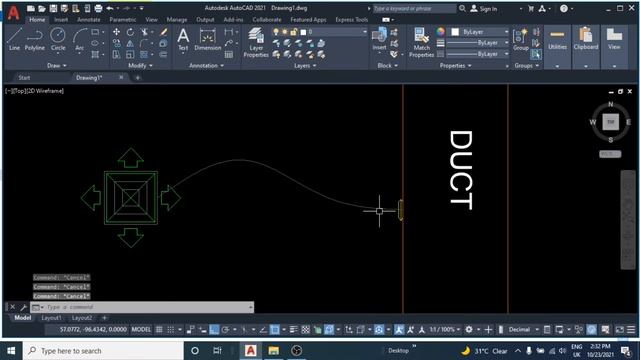Select the Mirror tool in Modify panel
The width and height of the screenshot is (640, 360).
(x=130, y=43)
